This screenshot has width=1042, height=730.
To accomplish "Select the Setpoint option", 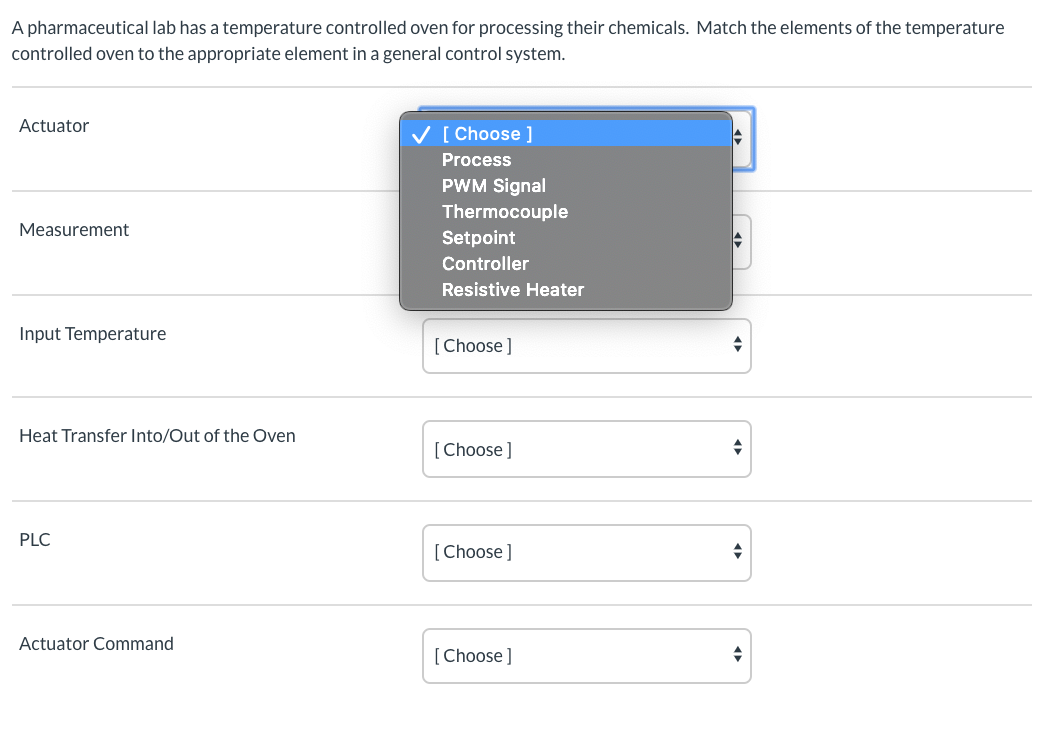I will 479,238.
